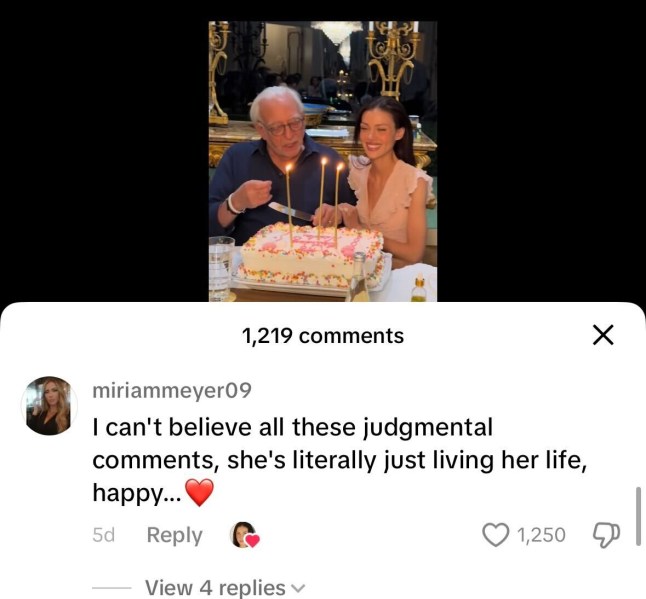Click the creator-liked avatar badge
646x599 pixels.
coord(244,536)
